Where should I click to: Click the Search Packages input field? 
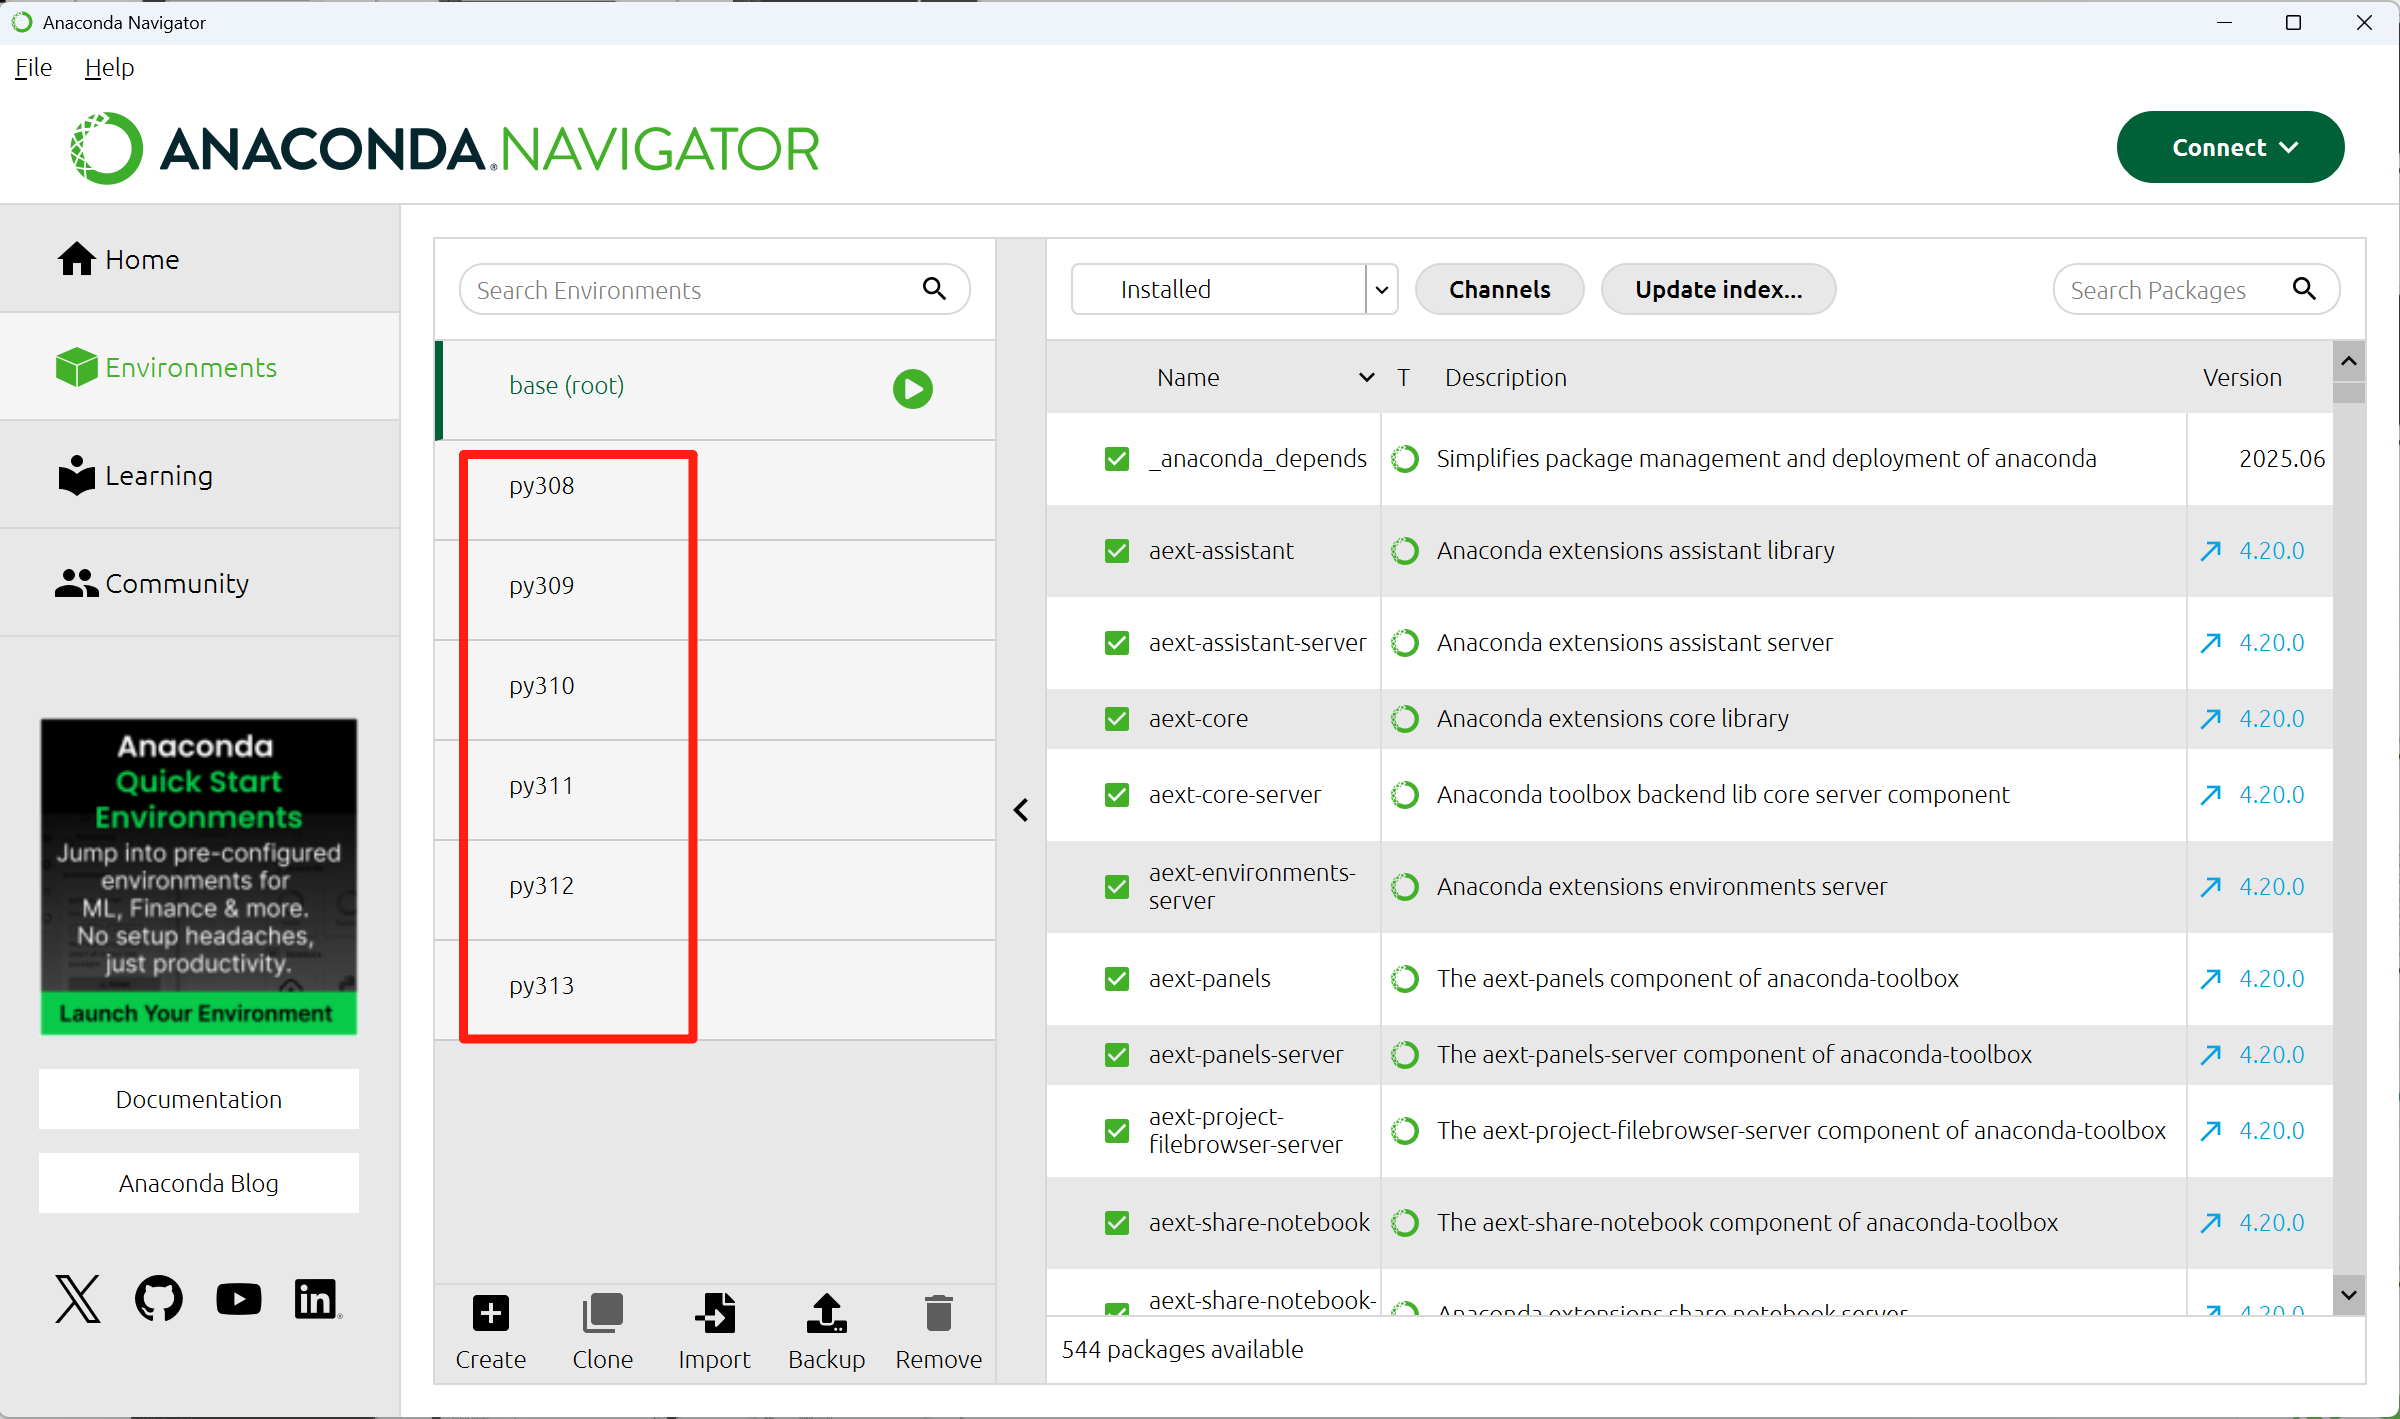[2196, 289]
